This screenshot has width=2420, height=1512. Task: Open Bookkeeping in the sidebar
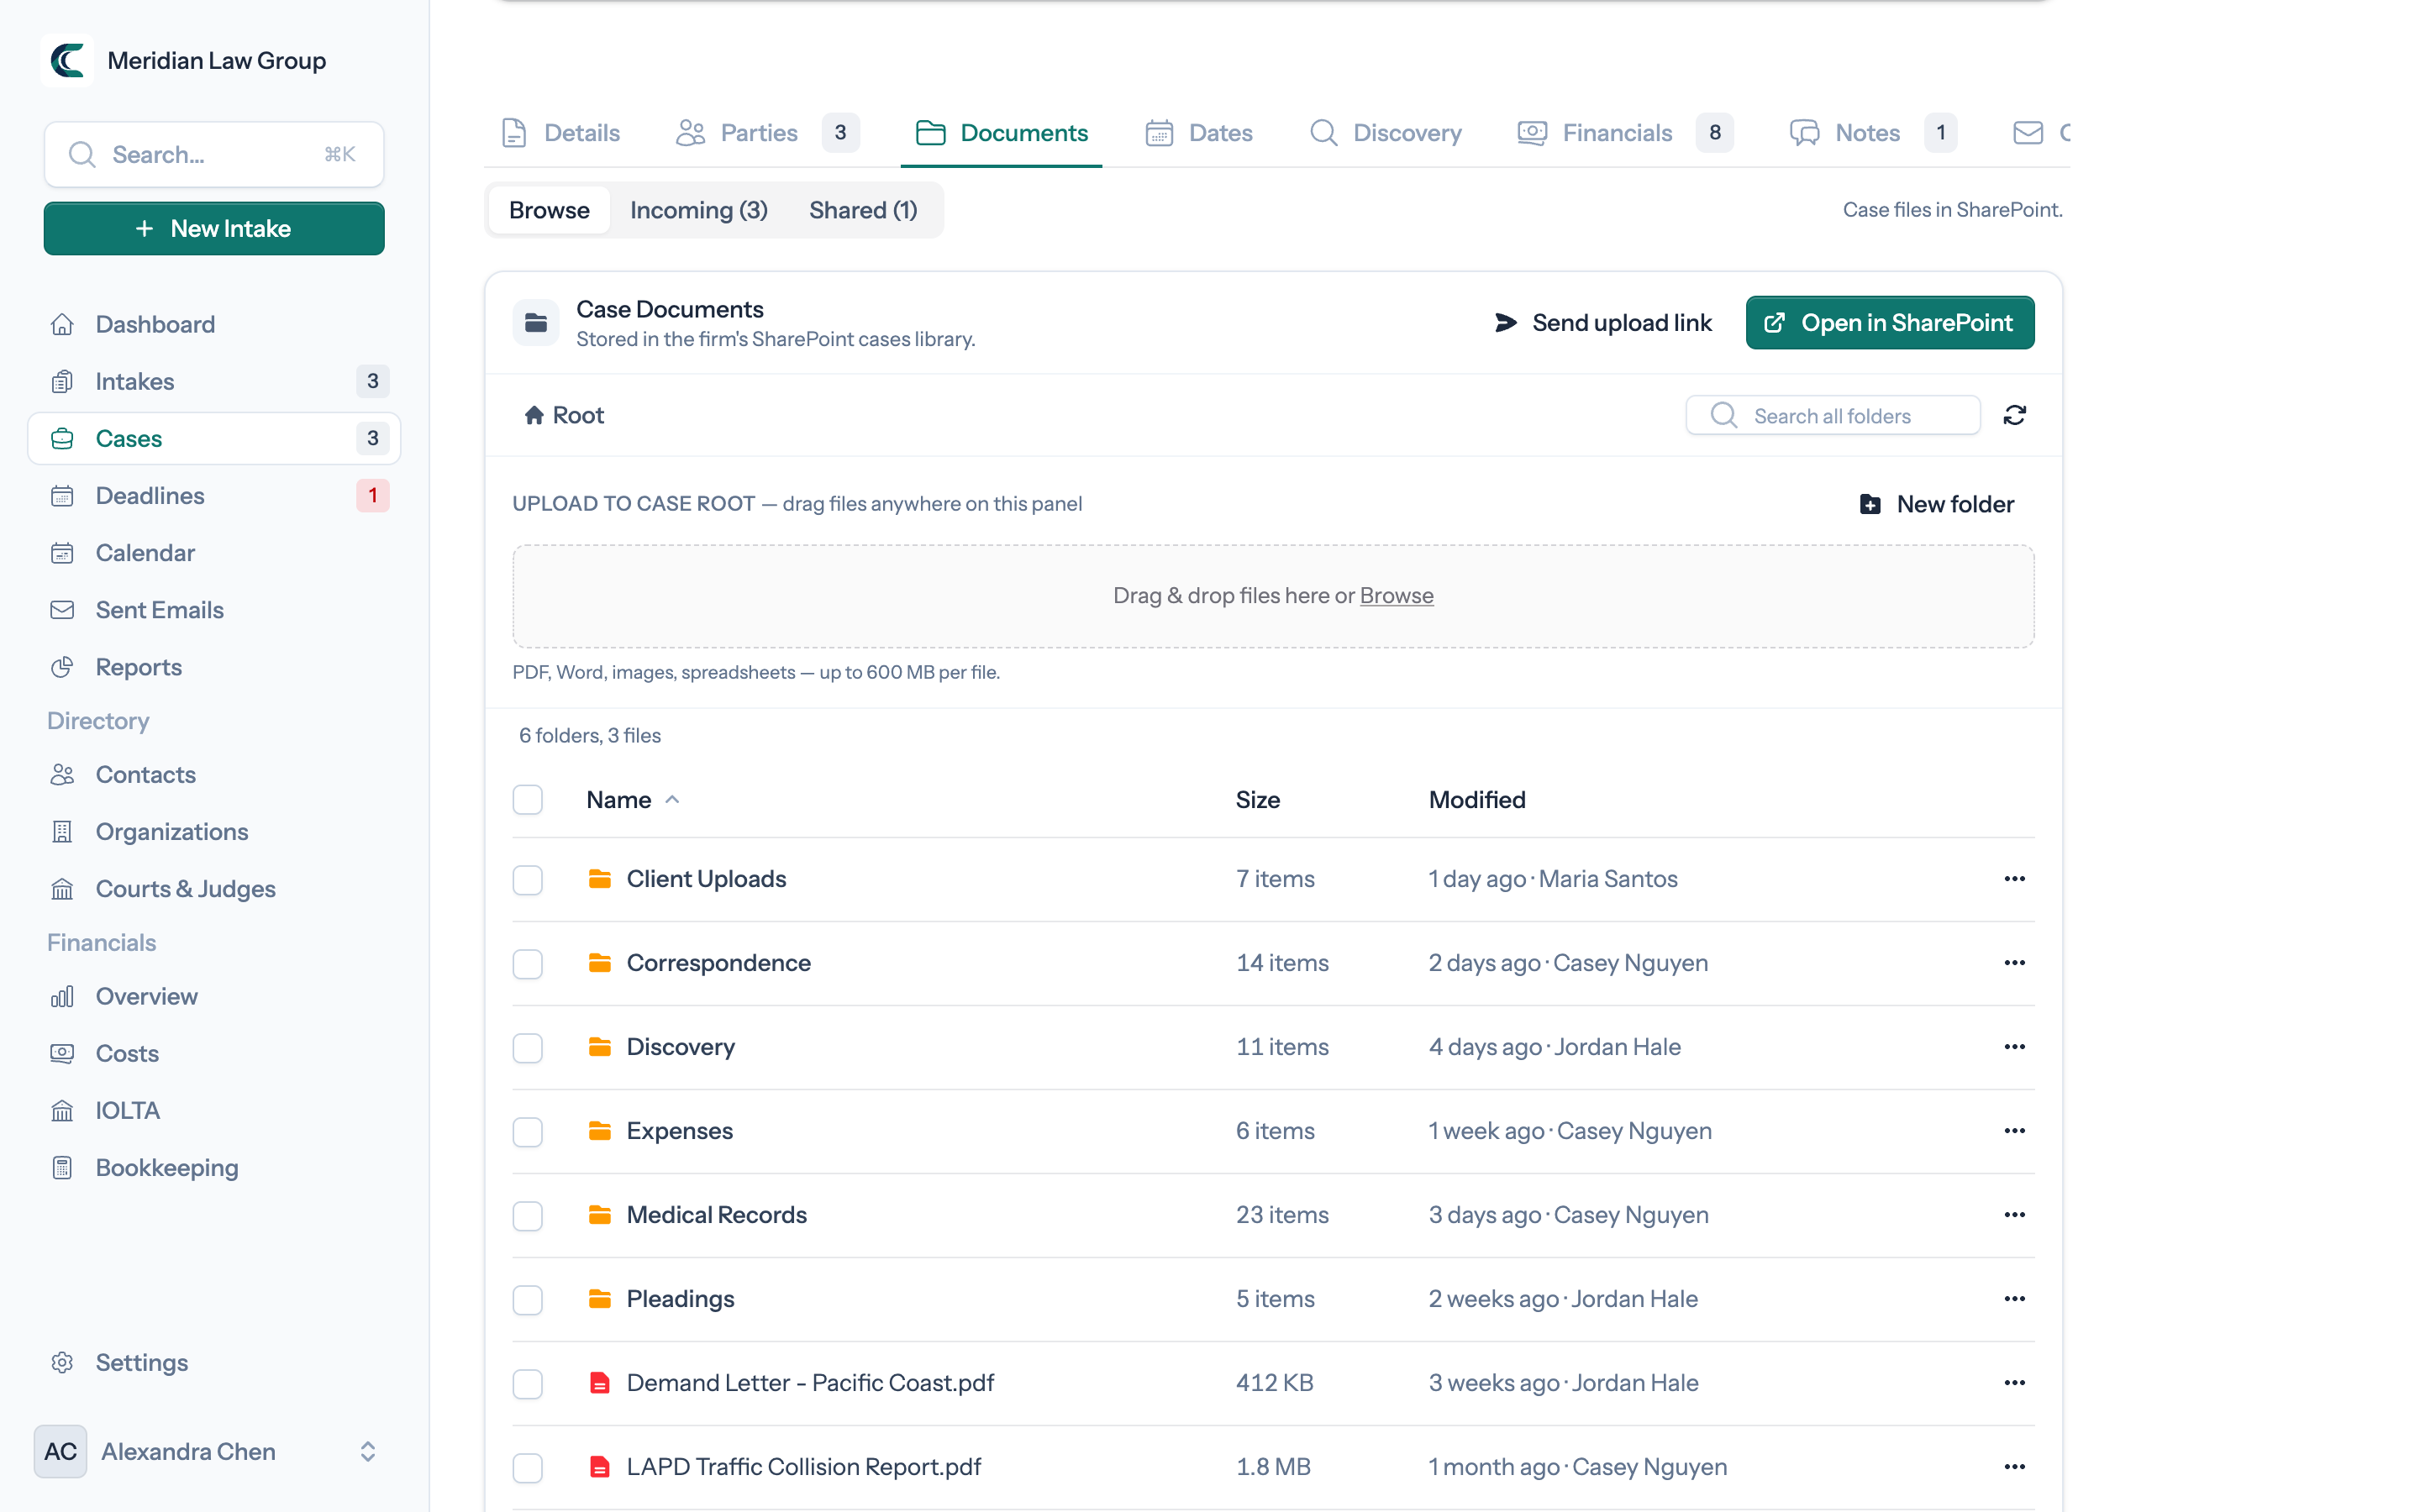[214, 1167]
